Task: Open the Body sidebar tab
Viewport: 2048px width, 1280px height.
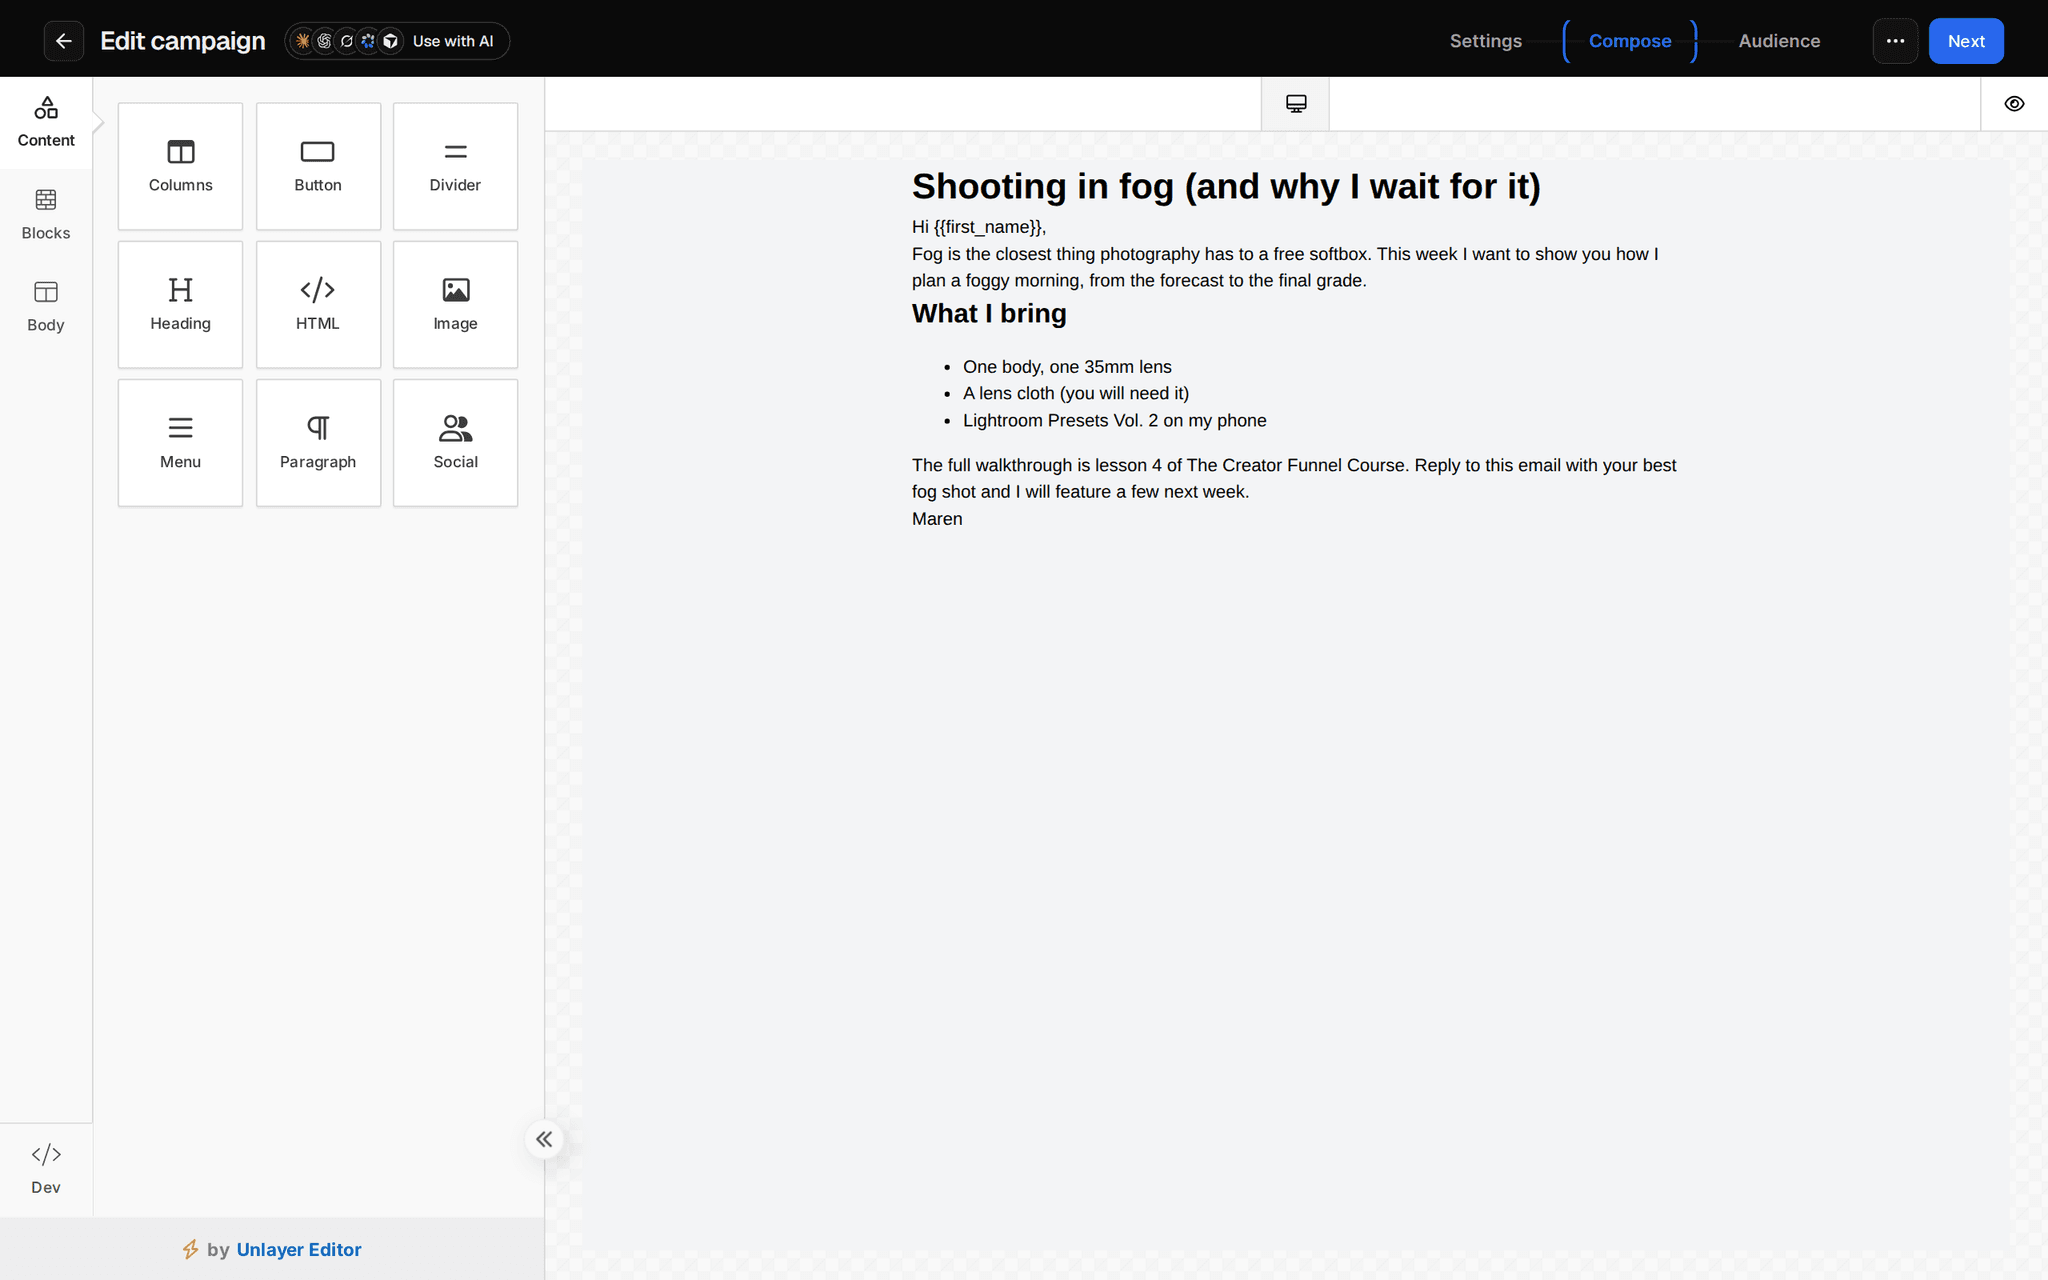Action: point(46,306)
